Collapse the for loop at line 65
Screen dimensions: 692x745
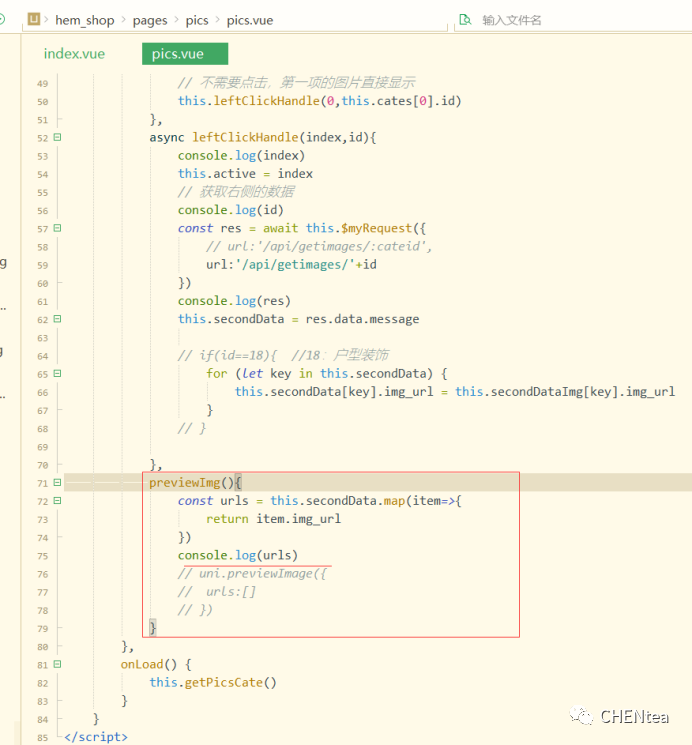coord(57,373)
